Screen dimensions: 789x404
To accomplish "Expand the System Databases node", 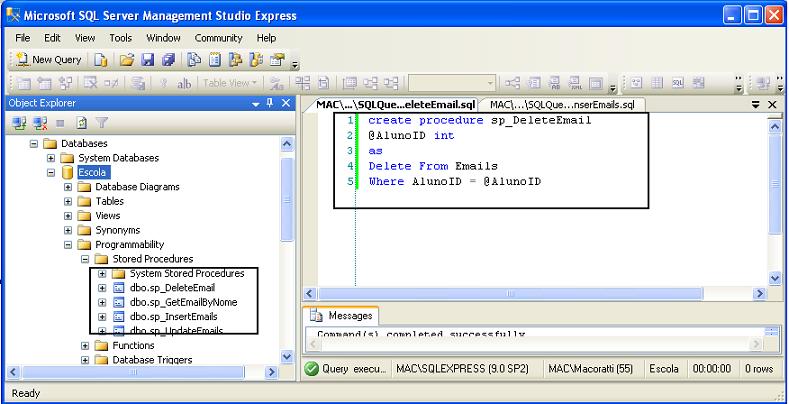I will click(x=51, y=158).
